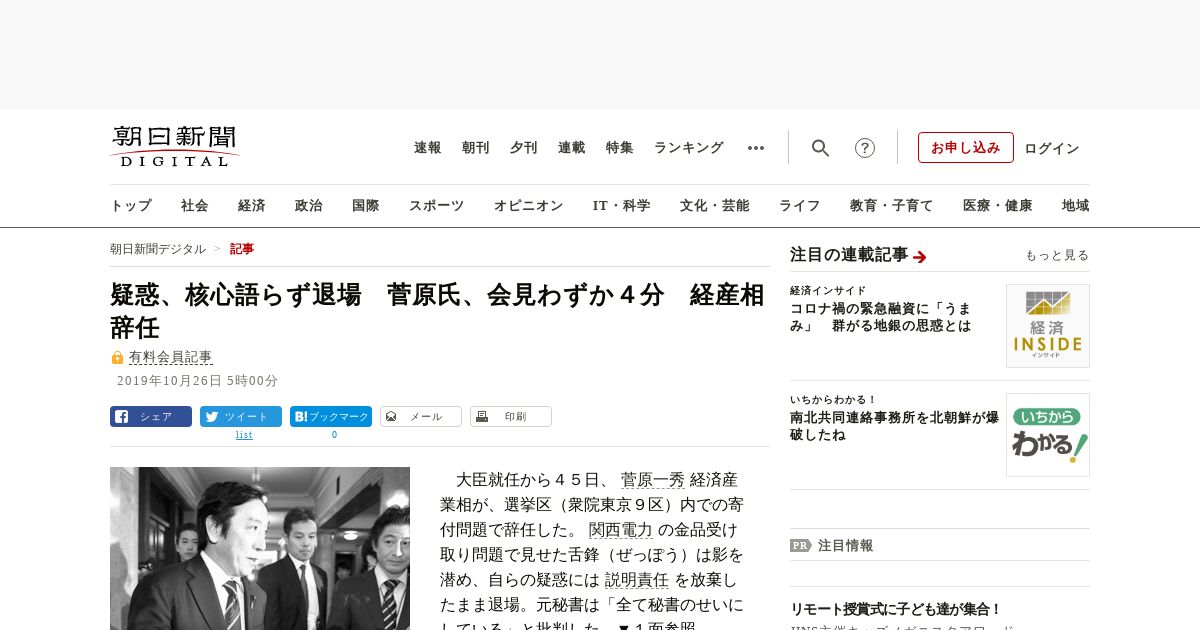Select the IT・科学 navigation tab
Image resolution: width=1200 pixels, height=630 pixels.
(x=622, y=206)
